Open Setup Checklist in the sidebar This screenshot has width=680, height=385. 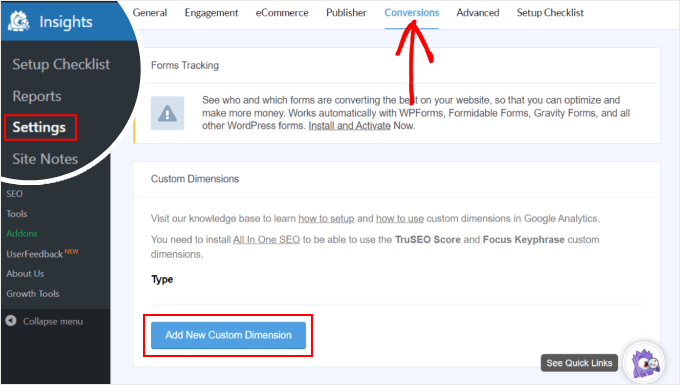[61, 64]
